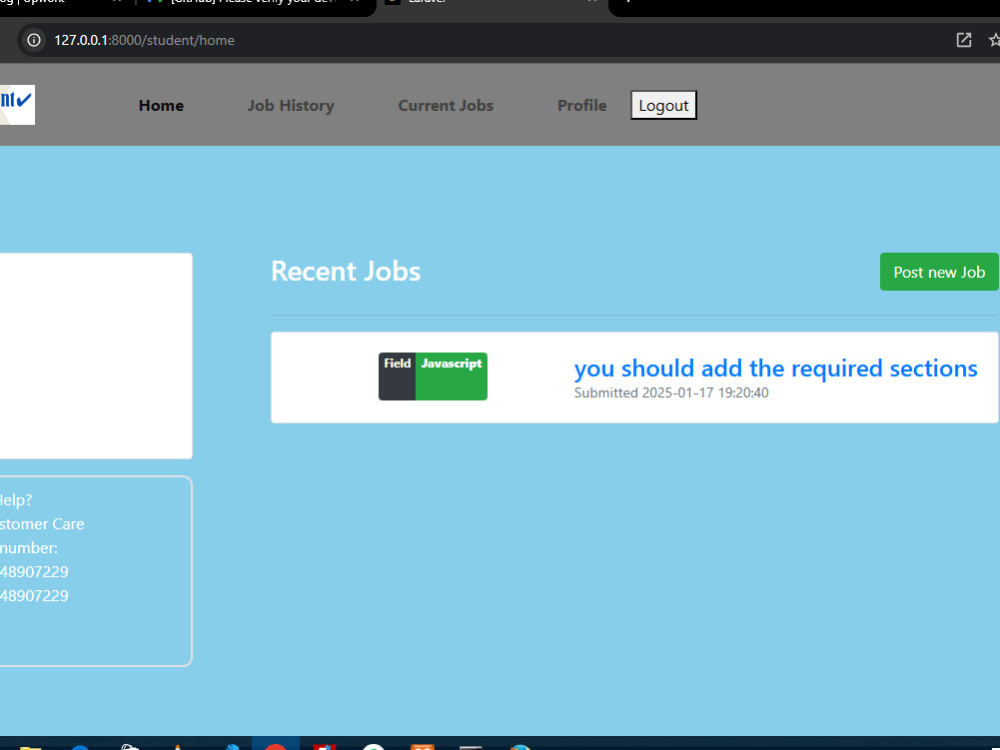The width and height of the screenshot is (1000, 750).
Task: Click the Recent Jobs heading
Action: click(x=346, y=271)
